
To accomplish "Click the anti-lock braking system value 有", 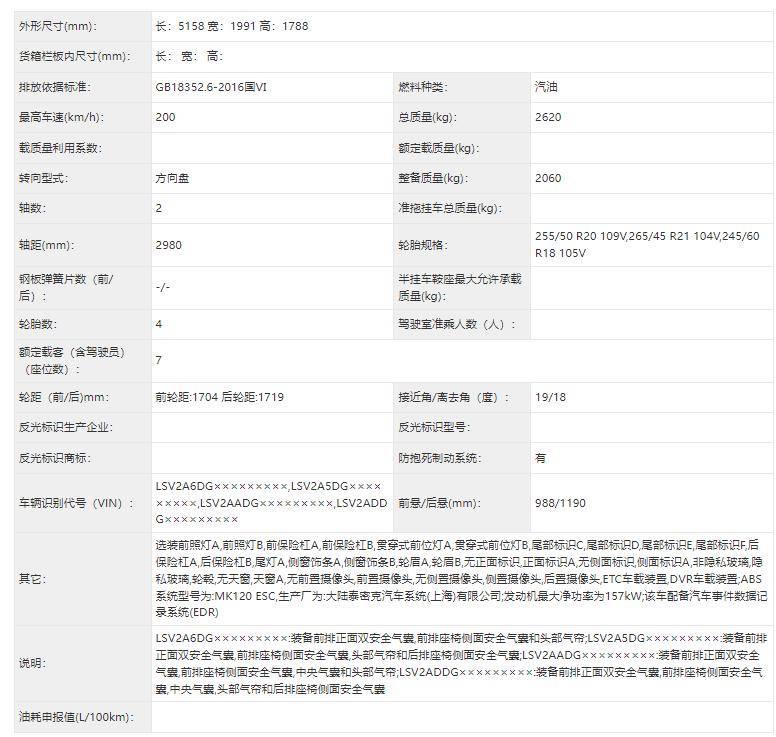I will 541,458.
